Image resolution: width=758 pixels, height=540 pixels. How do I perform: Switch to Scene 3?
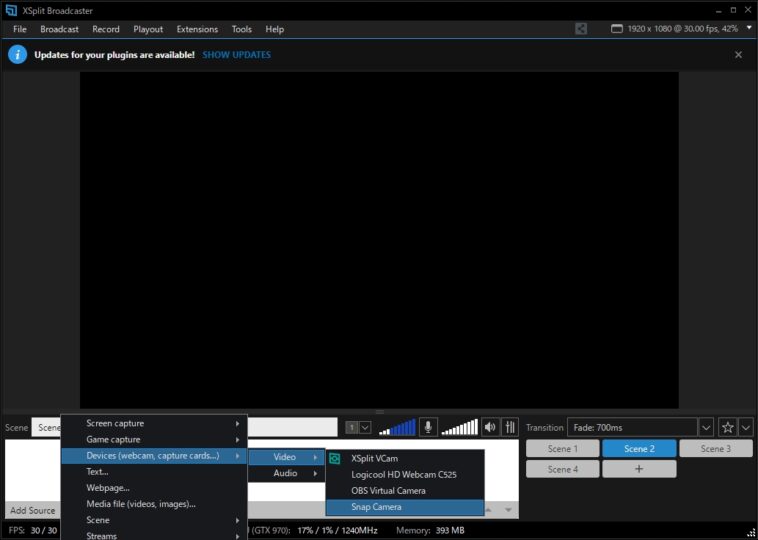[x=716, y=449]
